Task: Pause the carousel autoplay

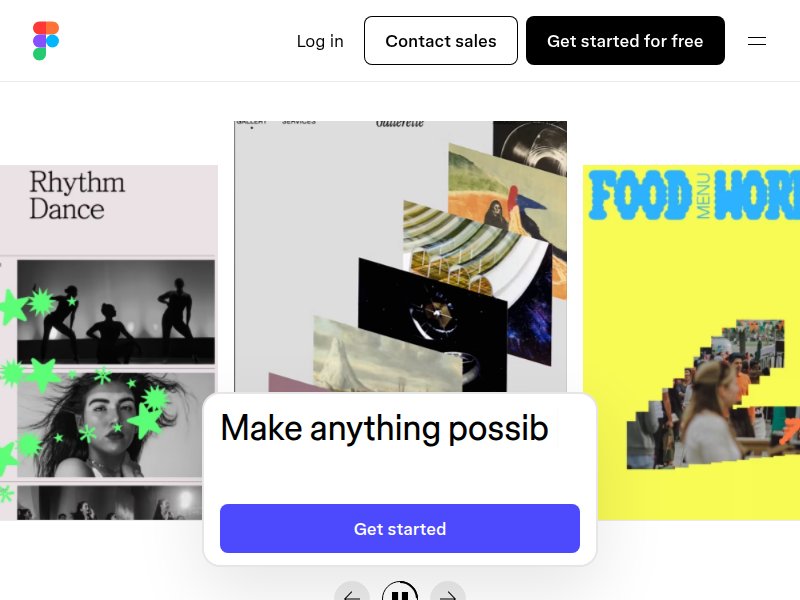Action: 400,592
